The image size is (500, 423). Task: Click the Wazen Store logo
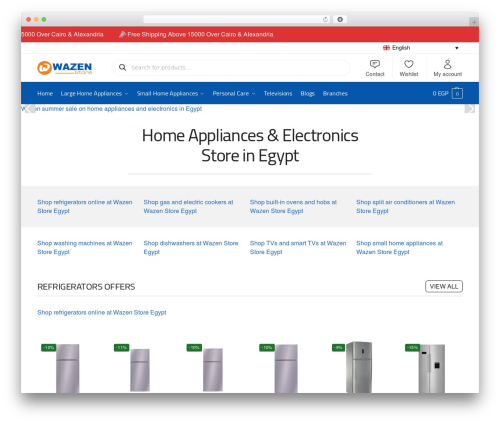(x=64, y=68)
